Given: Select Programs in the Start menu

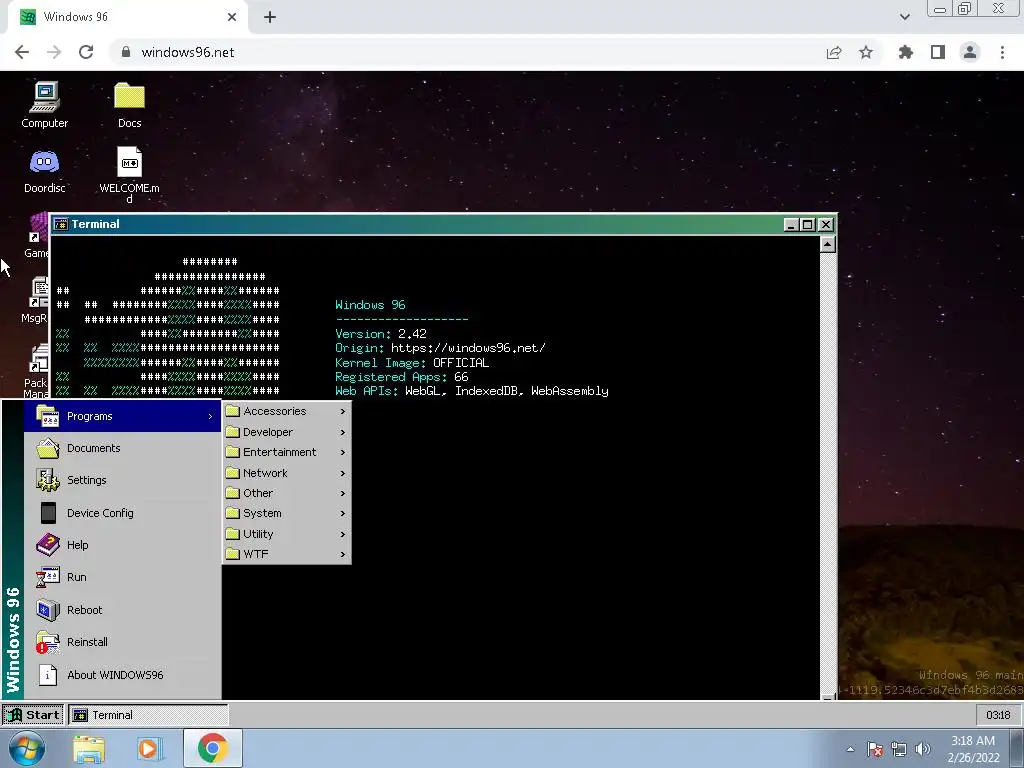Looking at the screenshot, I should [x=122, y=416].
